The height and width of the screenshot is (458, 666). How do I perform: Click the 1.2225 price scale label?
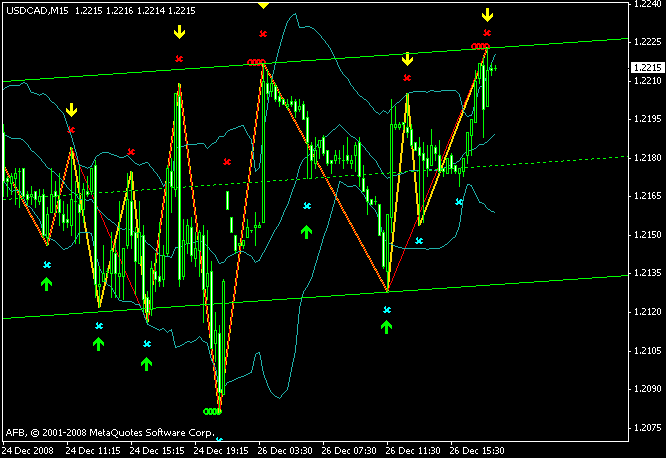pyautogui.click(x=647, y=42)
